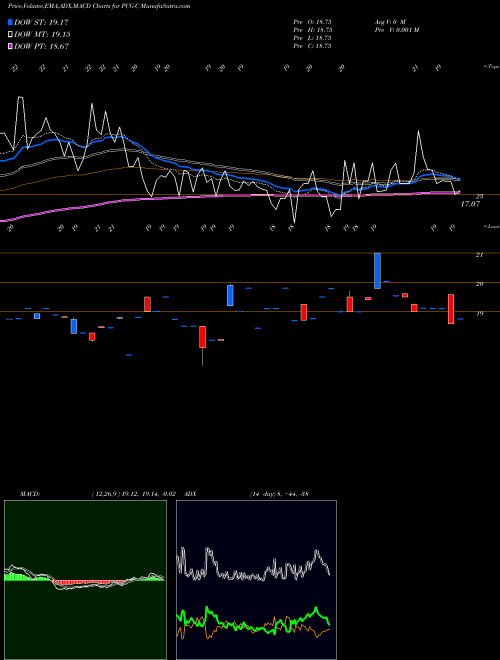The image size is (500, 660).
Task: Click the last large red candlestick
Action: pyautogui.click(x=451, y=309)
